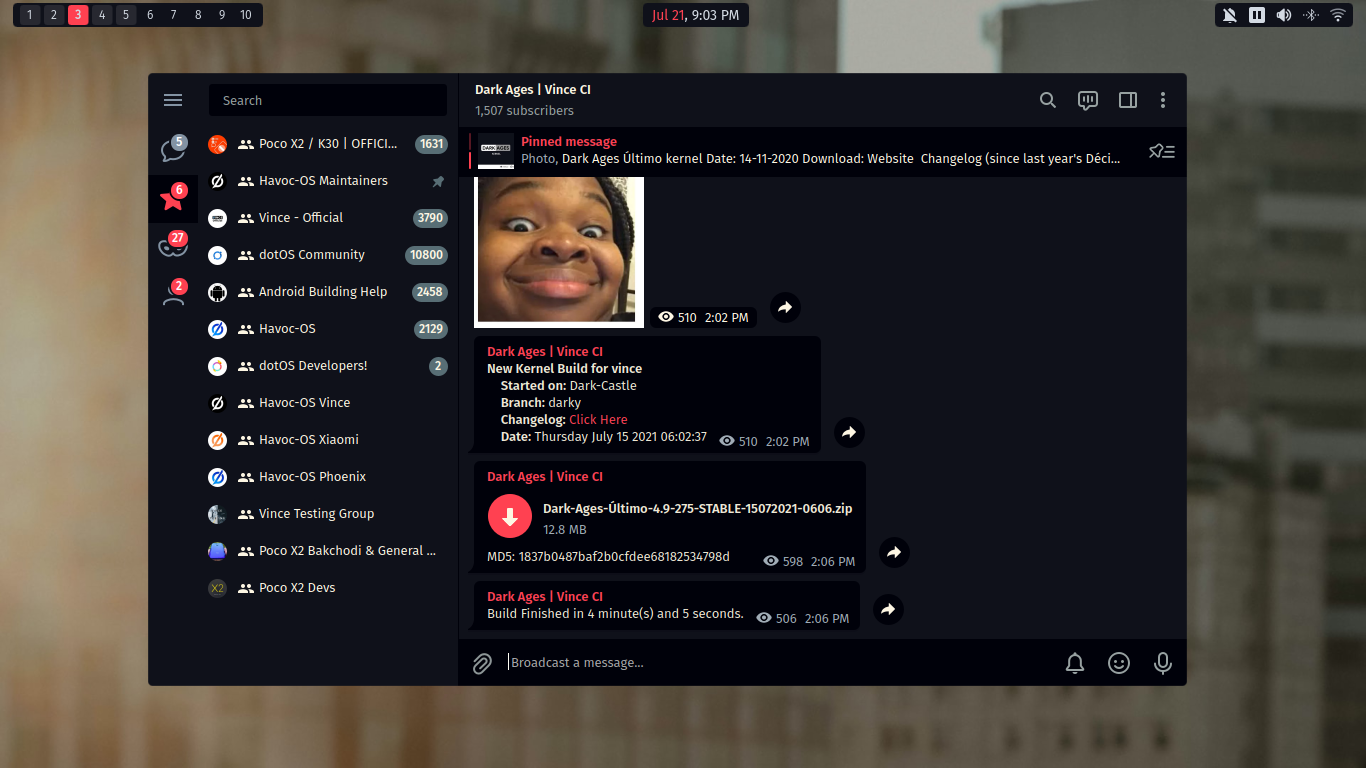
Task: Open dotOS Community chat
Action: pos(328,255)
